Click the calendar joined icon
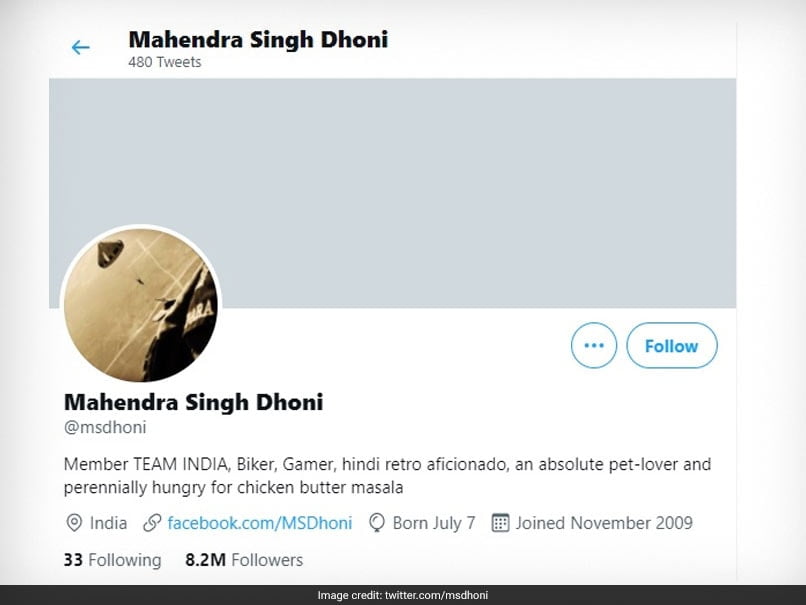The height and width of the screenshot is (605, 806). tap(501, 523)
